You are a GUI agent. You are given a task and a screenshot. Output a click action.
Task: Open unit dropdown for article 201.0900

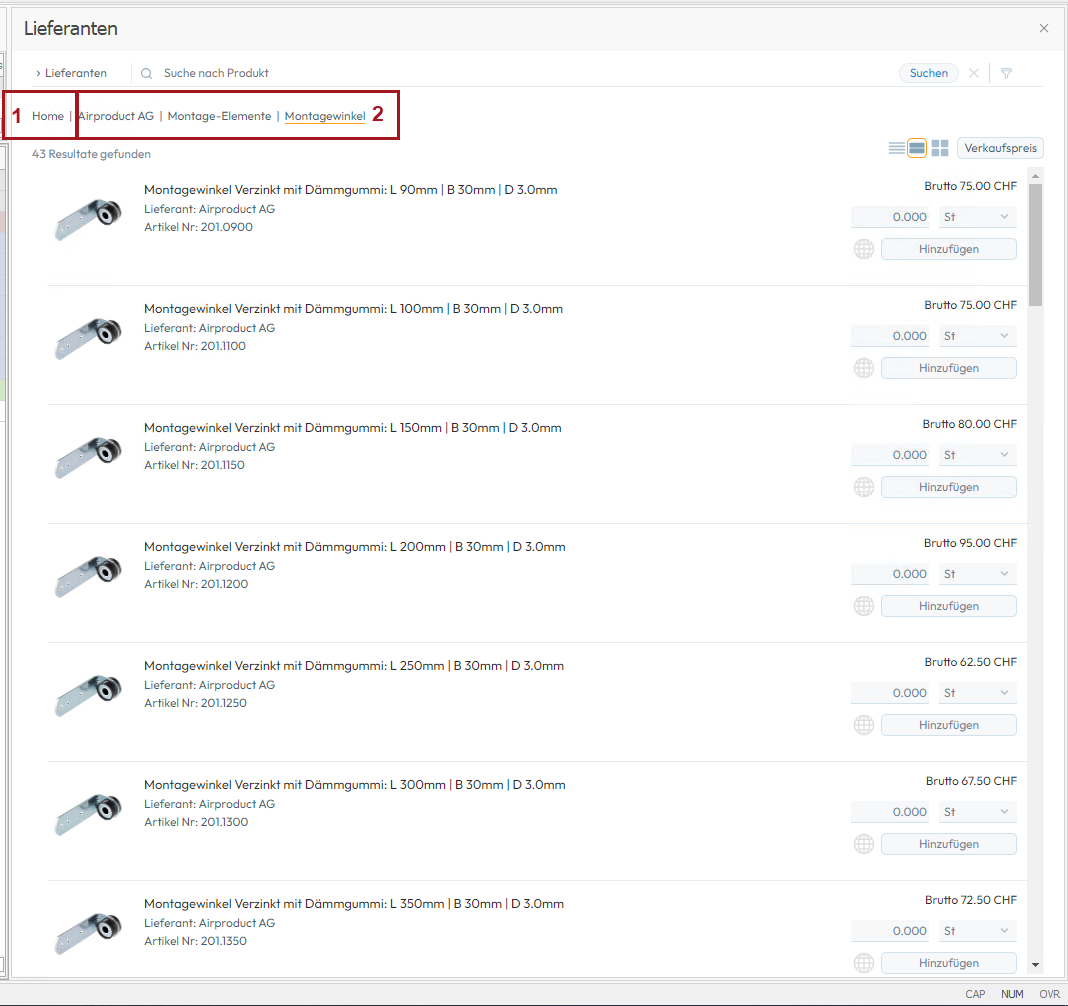click(977, 217)
